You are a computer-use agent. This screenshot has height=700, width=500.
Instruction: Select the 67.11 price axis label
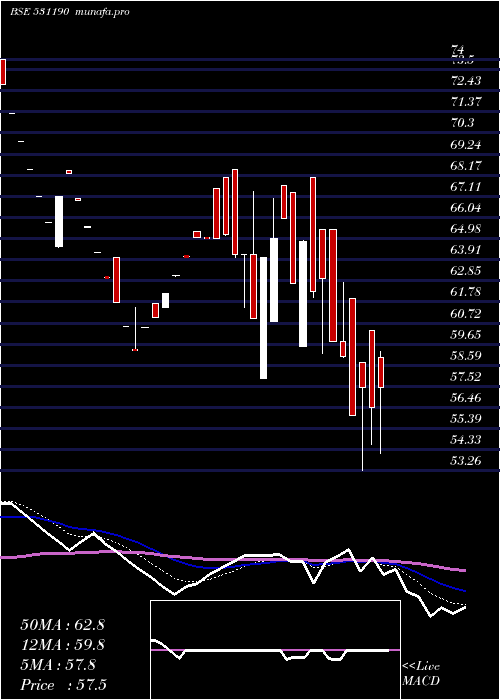click(466, 187)
